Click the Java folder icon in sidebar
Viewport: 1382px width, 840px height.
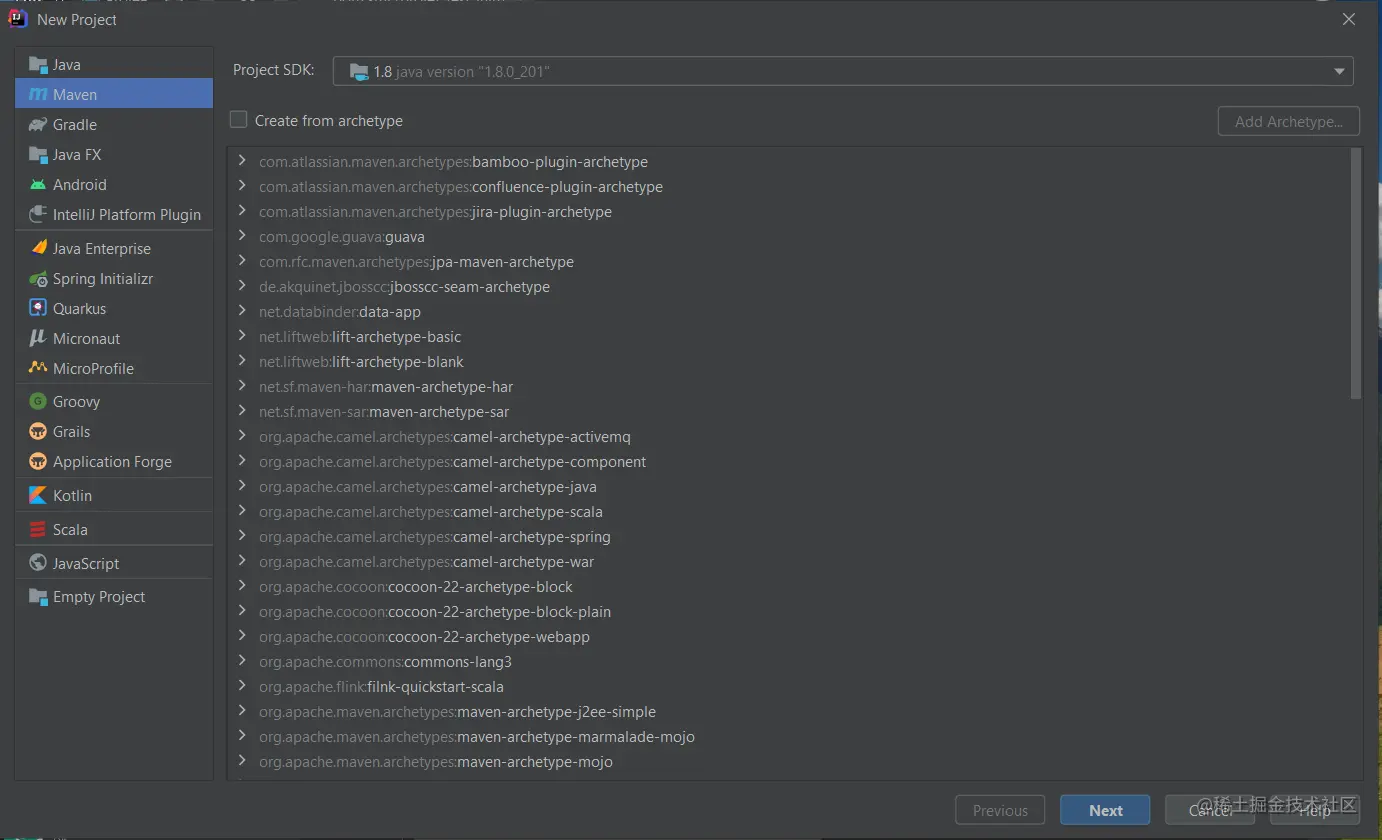coord(38,65)
